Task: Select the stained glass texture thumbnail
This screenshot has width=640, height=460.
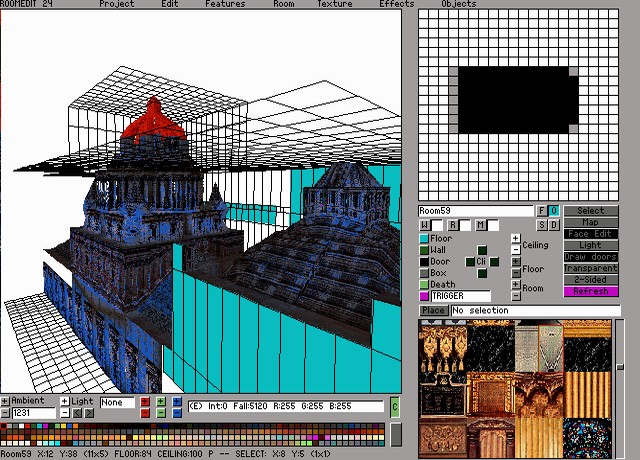Action: 587,437
